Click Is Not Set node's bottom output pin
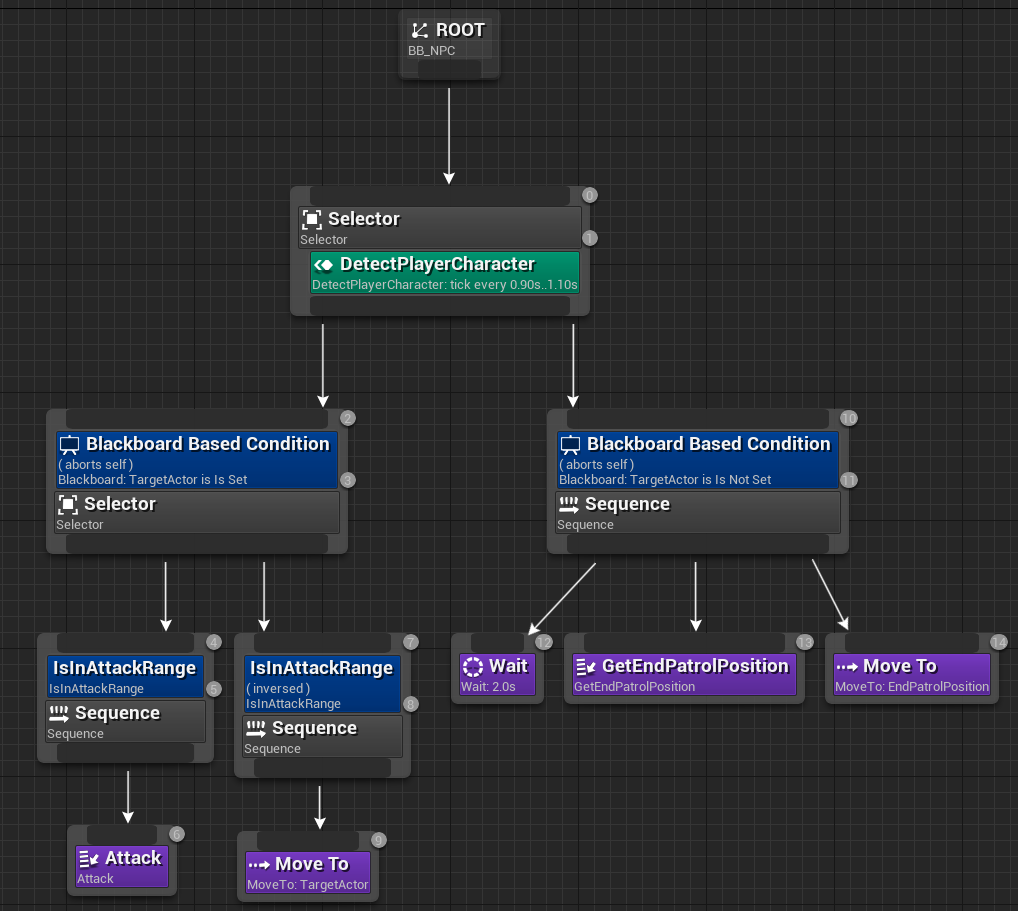1018x911 pixels. coord(698,544)
